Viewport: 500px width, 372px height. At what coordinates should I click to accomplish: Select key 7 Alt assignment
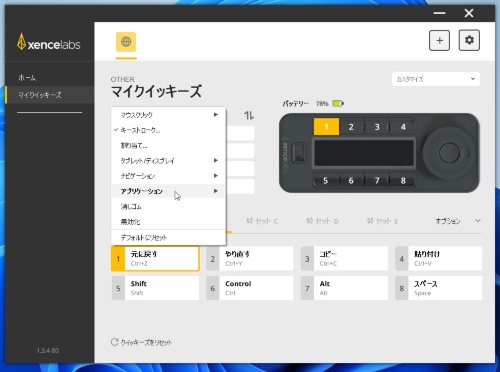pos(344,288)
